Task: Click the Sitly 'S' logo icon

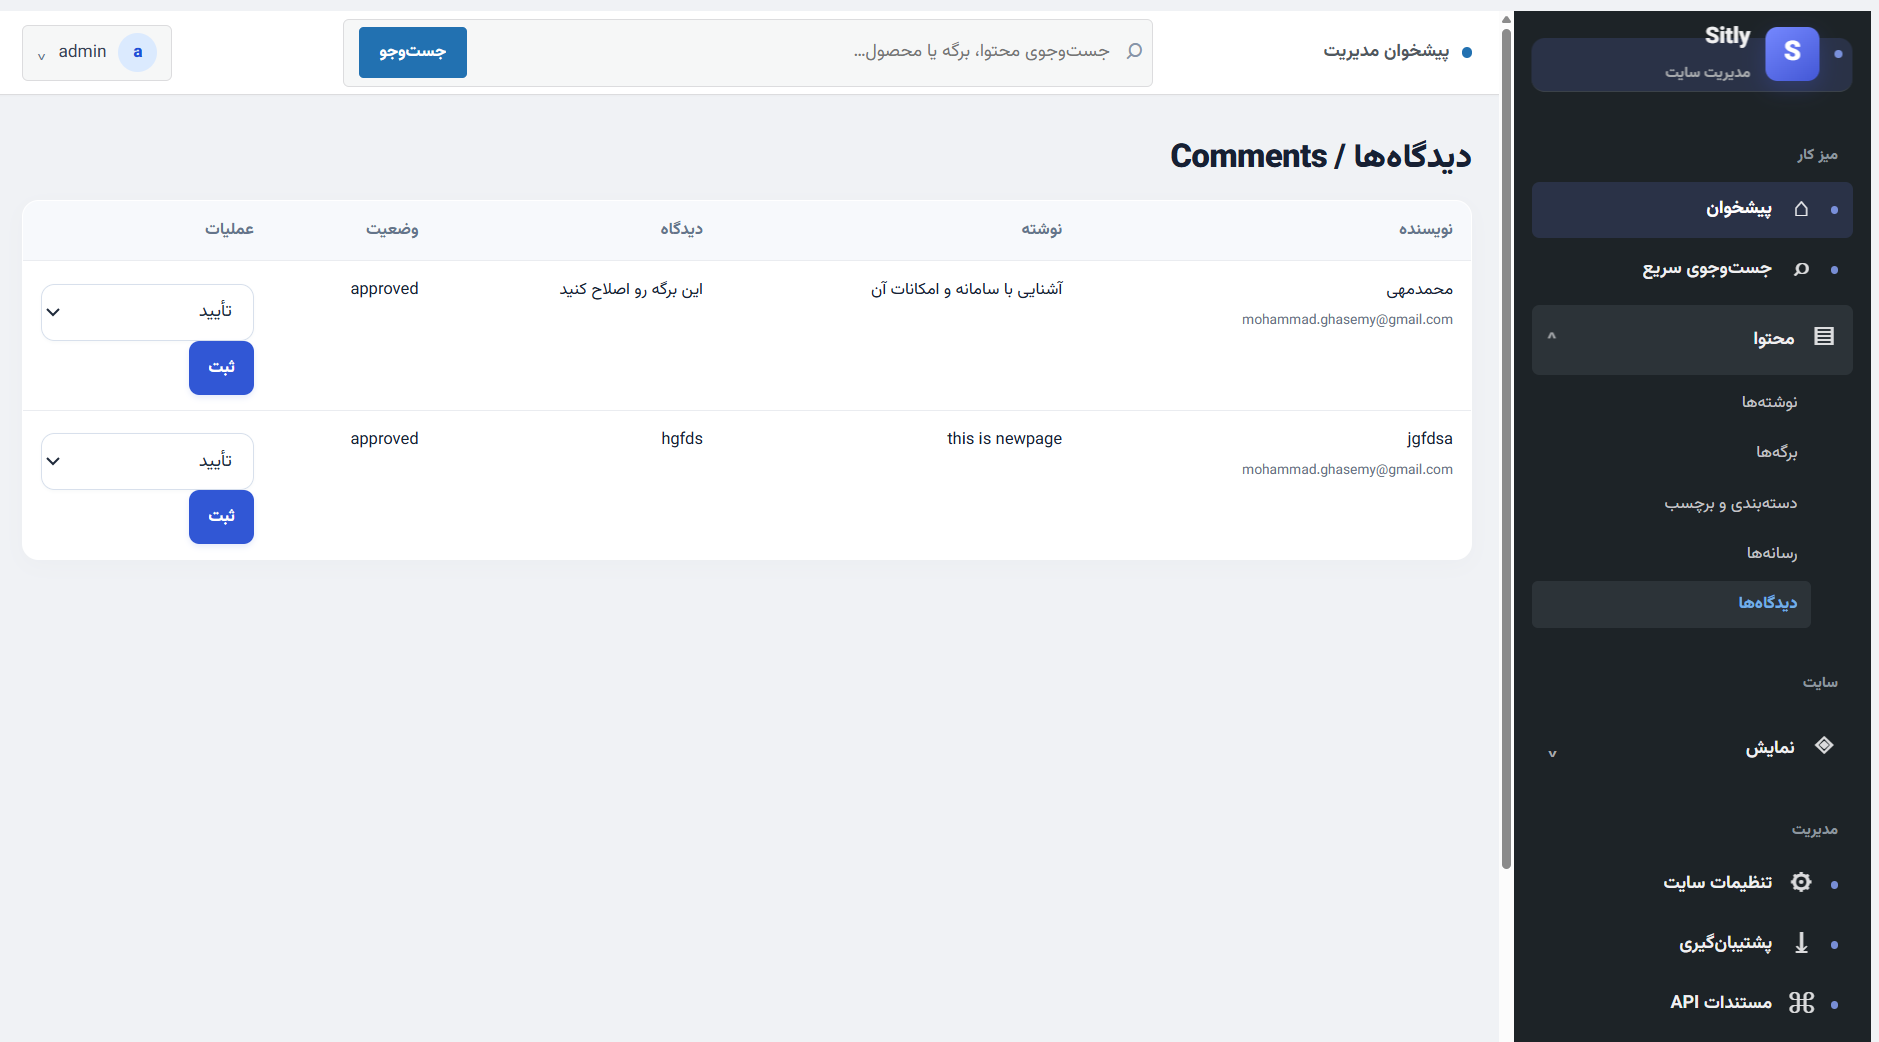Action: pos(1792,53)
